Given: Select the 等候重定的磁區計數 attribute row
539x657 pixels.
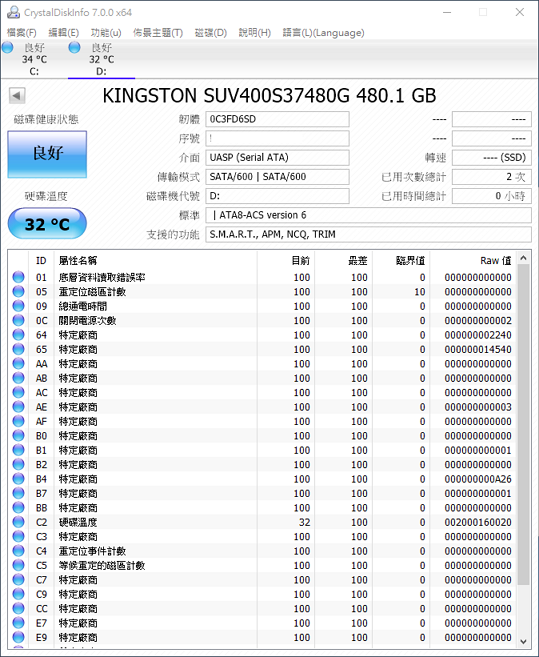Looking at the screenshot, I should 263,565.
